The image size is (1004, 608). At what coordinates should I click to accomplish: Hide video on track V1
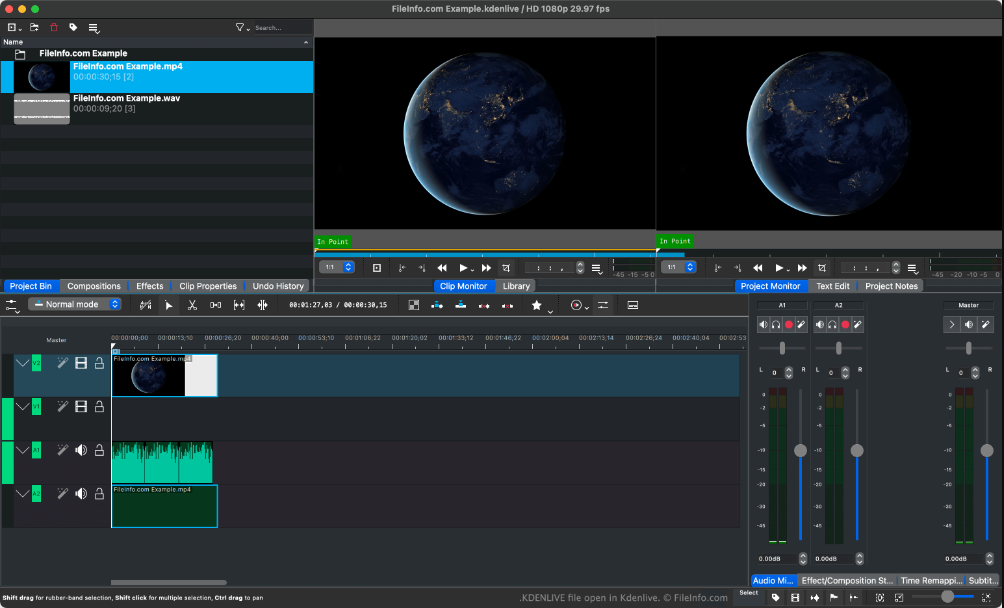81,406
